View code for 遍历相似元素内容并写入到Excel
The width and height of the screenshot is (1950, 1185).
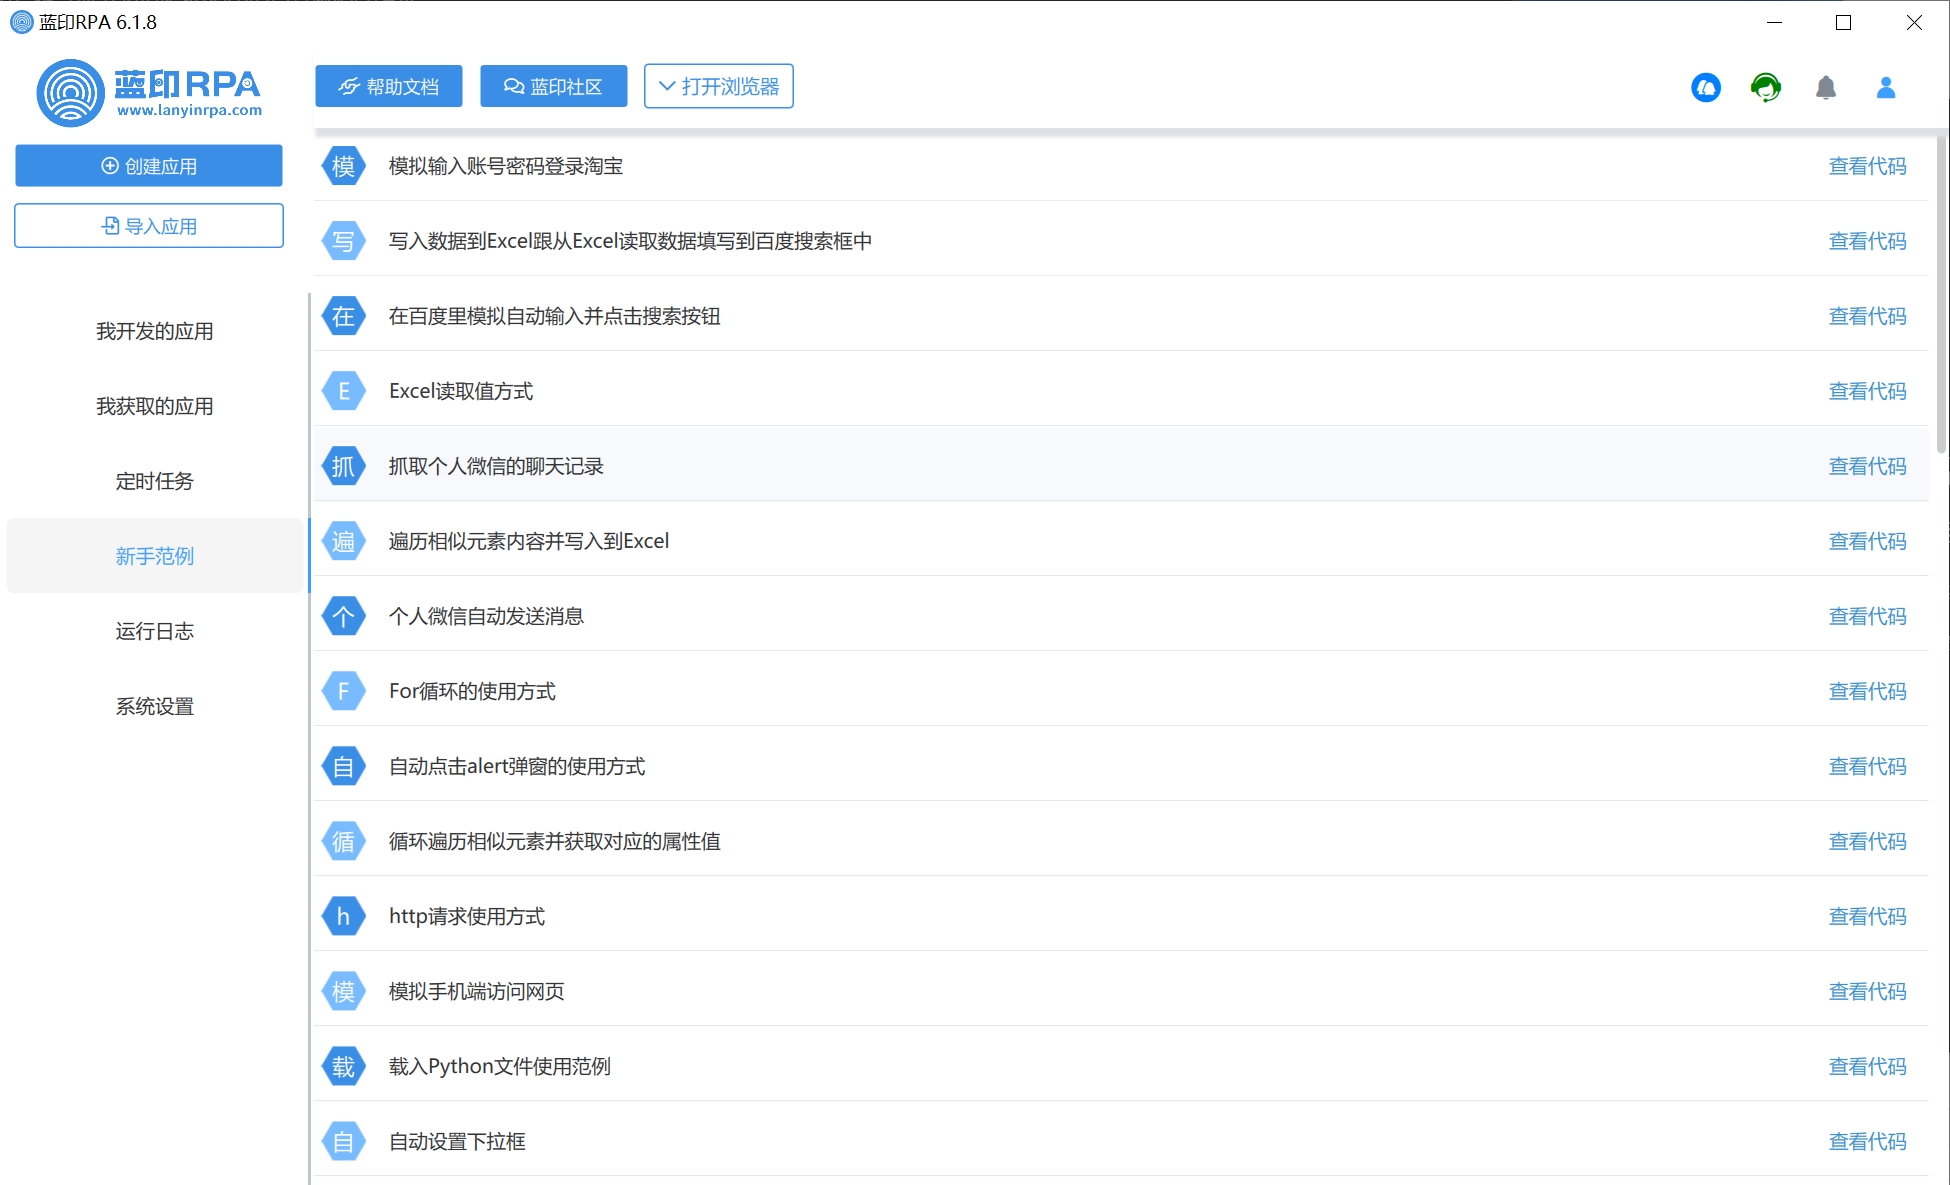point(1867,541)
